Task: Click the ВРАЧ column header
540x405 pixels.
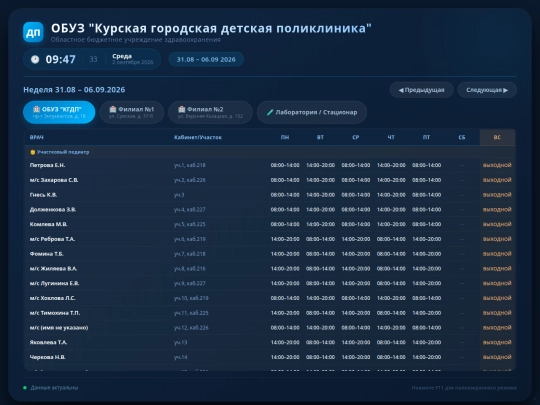Action: (x=37, y=137)
